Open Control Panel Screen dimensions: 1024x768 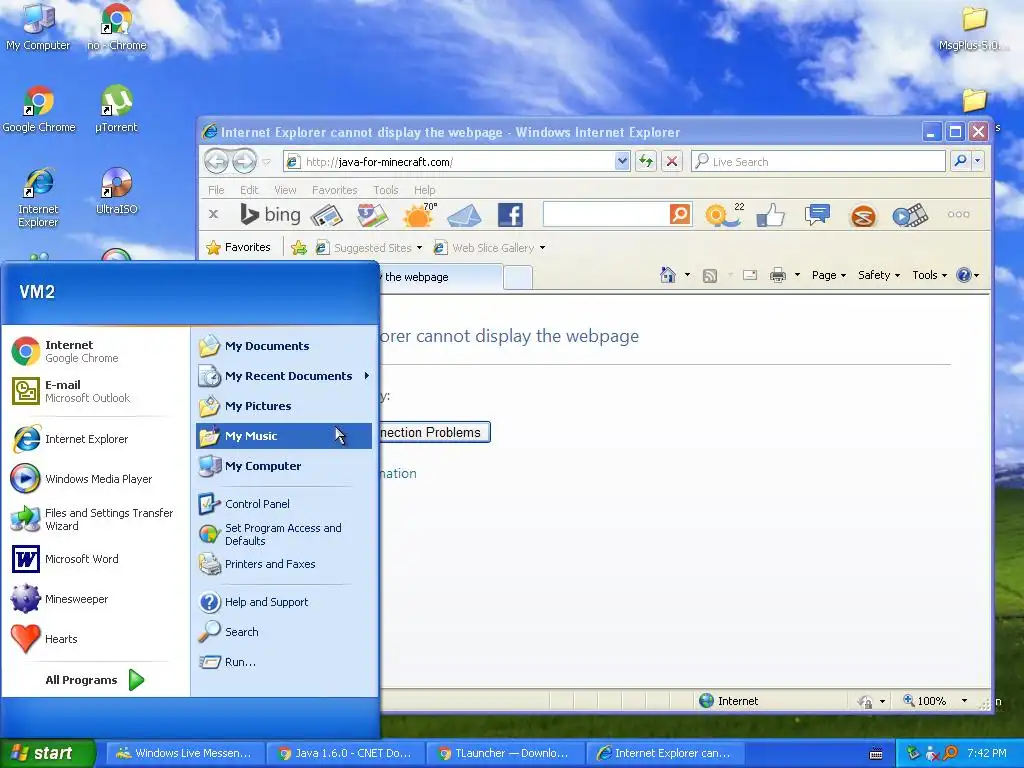(283, 504)
